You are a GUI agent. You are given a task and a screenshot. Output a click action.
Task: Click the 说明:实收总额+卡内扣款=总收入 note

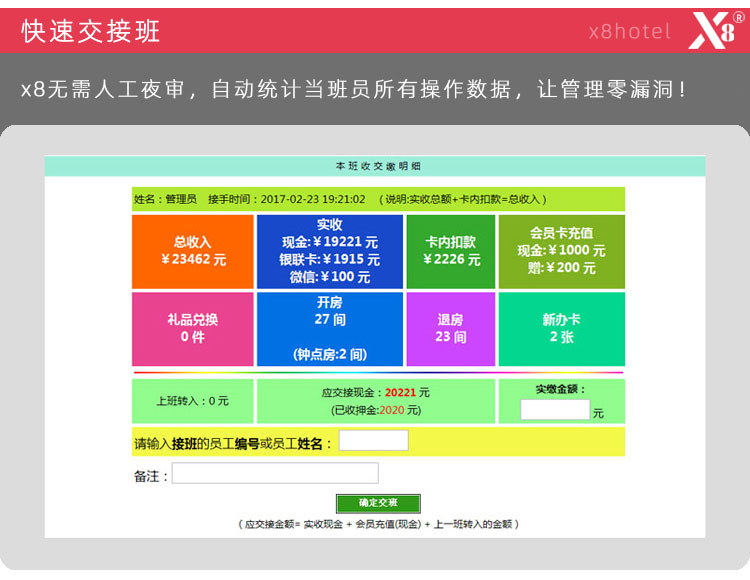(463, 199)
